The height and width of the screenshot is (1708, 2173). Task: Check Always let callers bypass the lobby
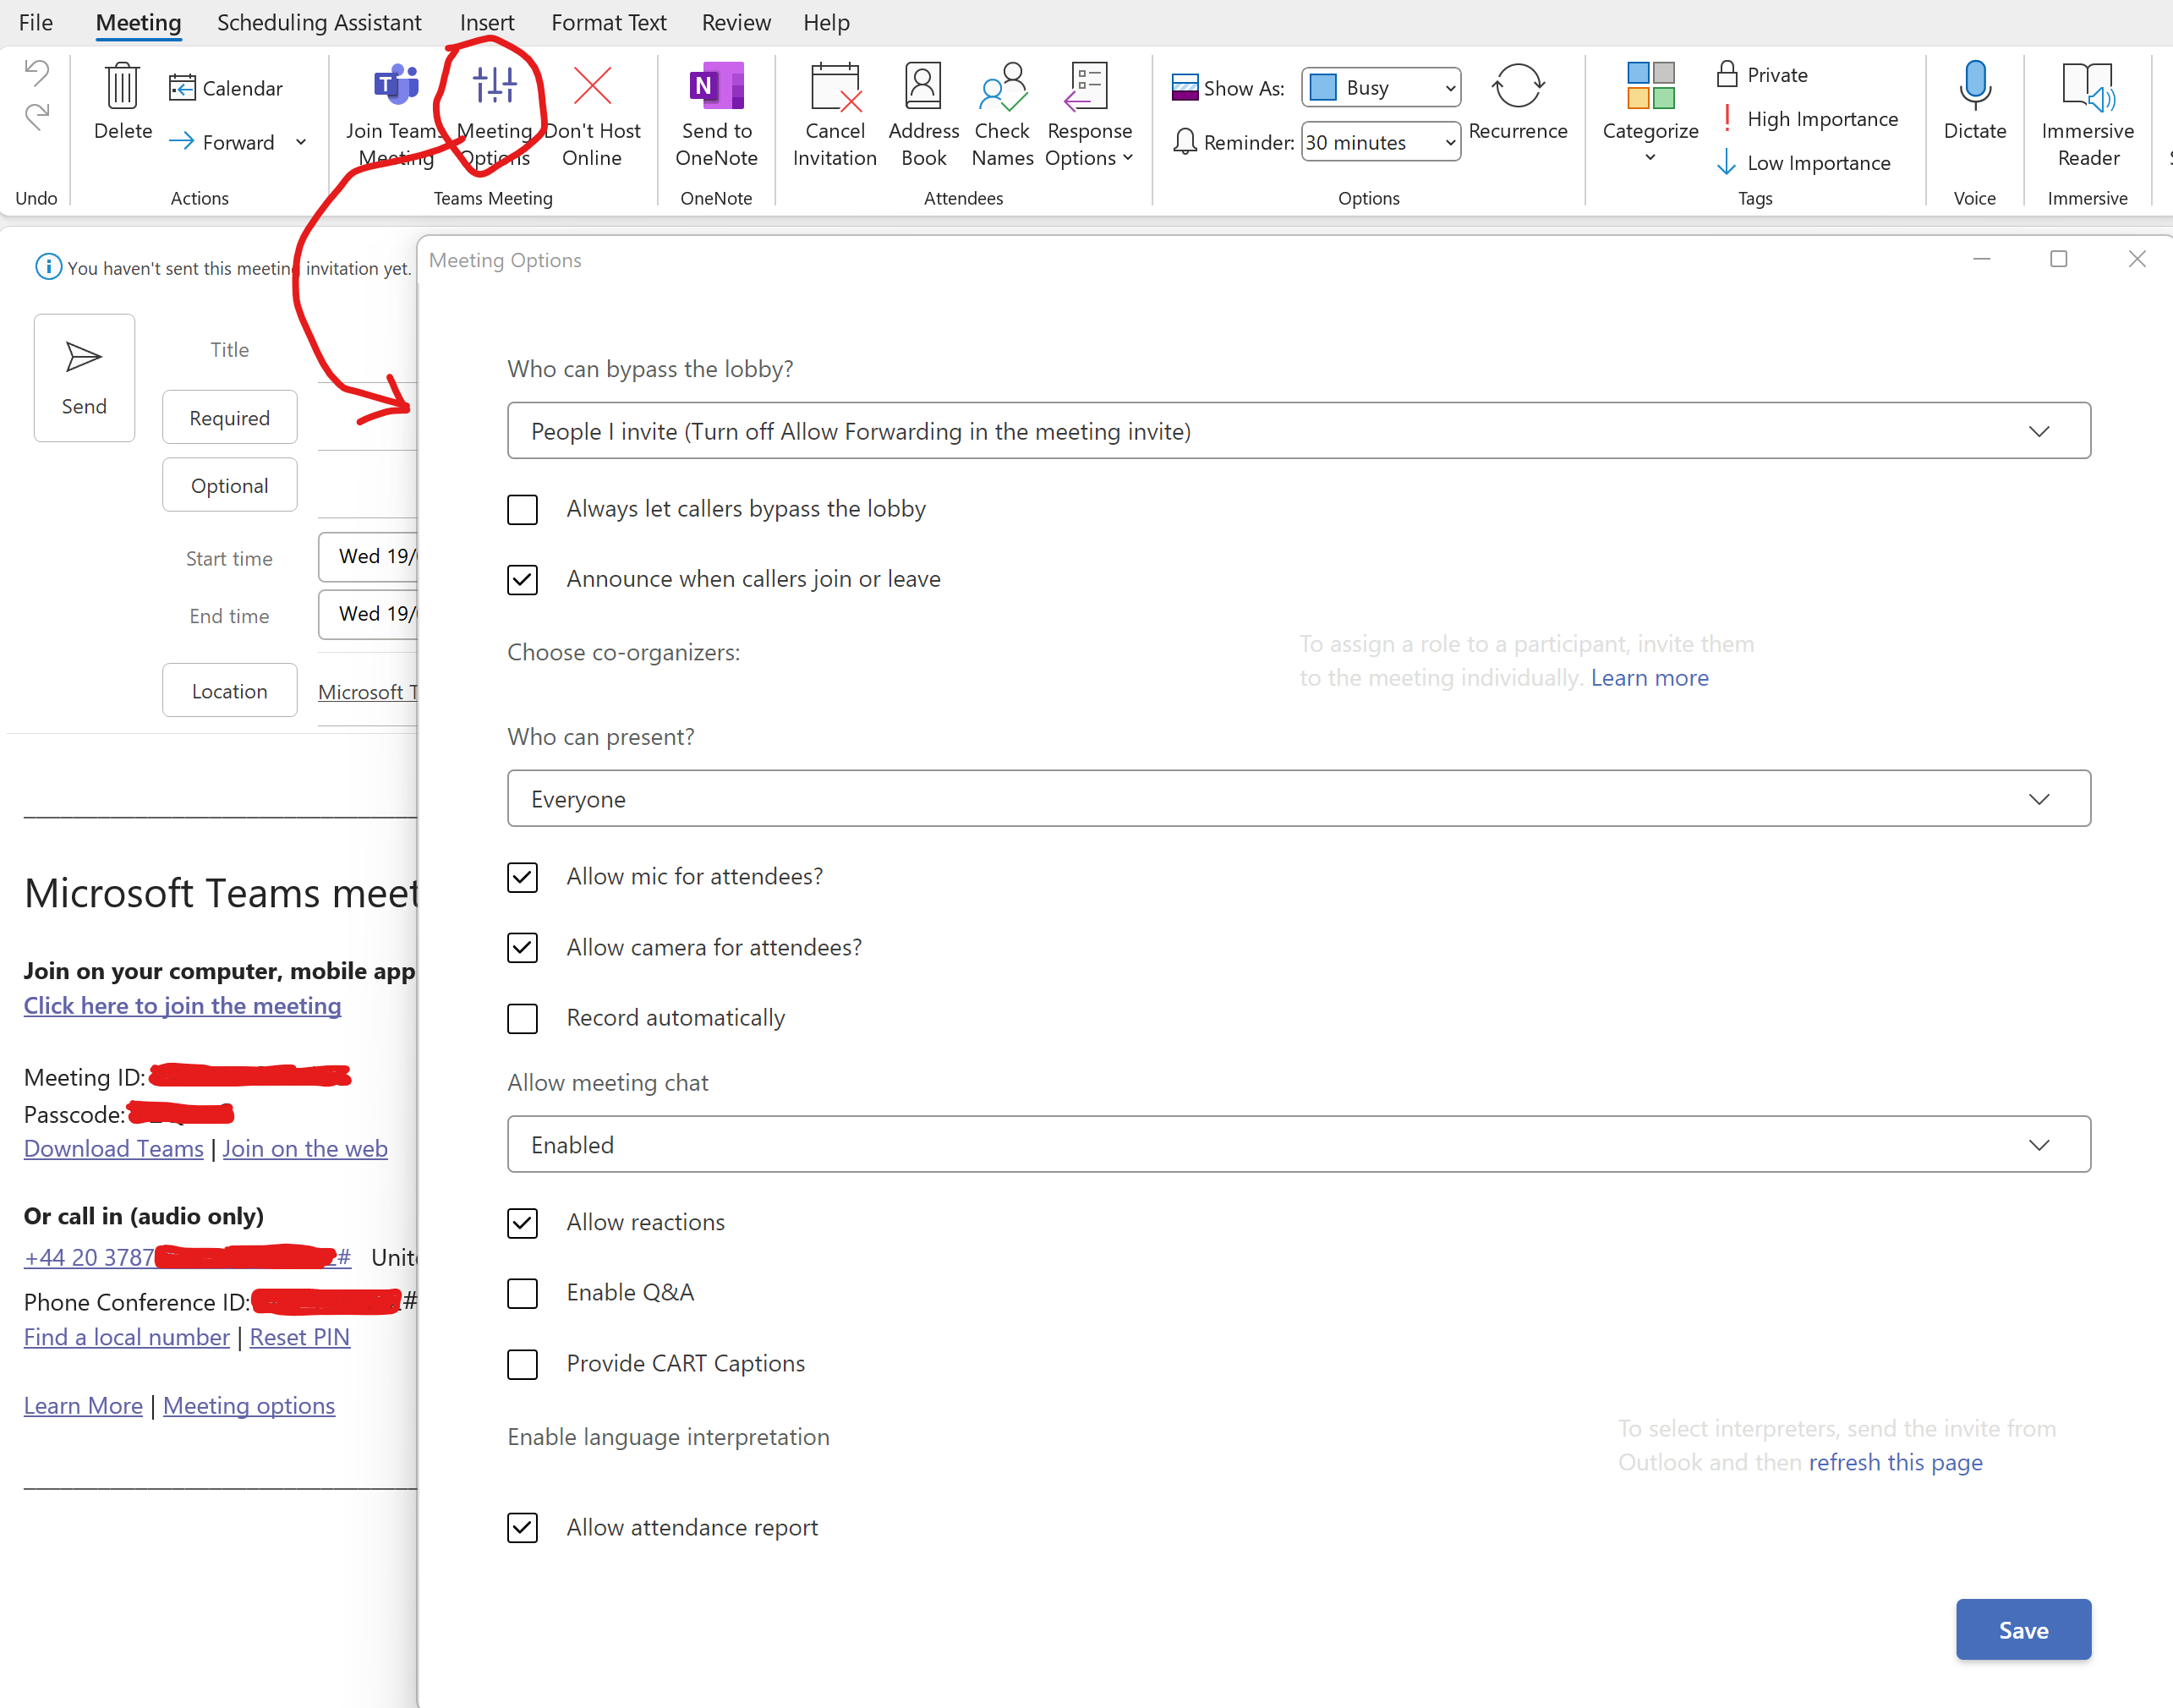coord(522,509)
